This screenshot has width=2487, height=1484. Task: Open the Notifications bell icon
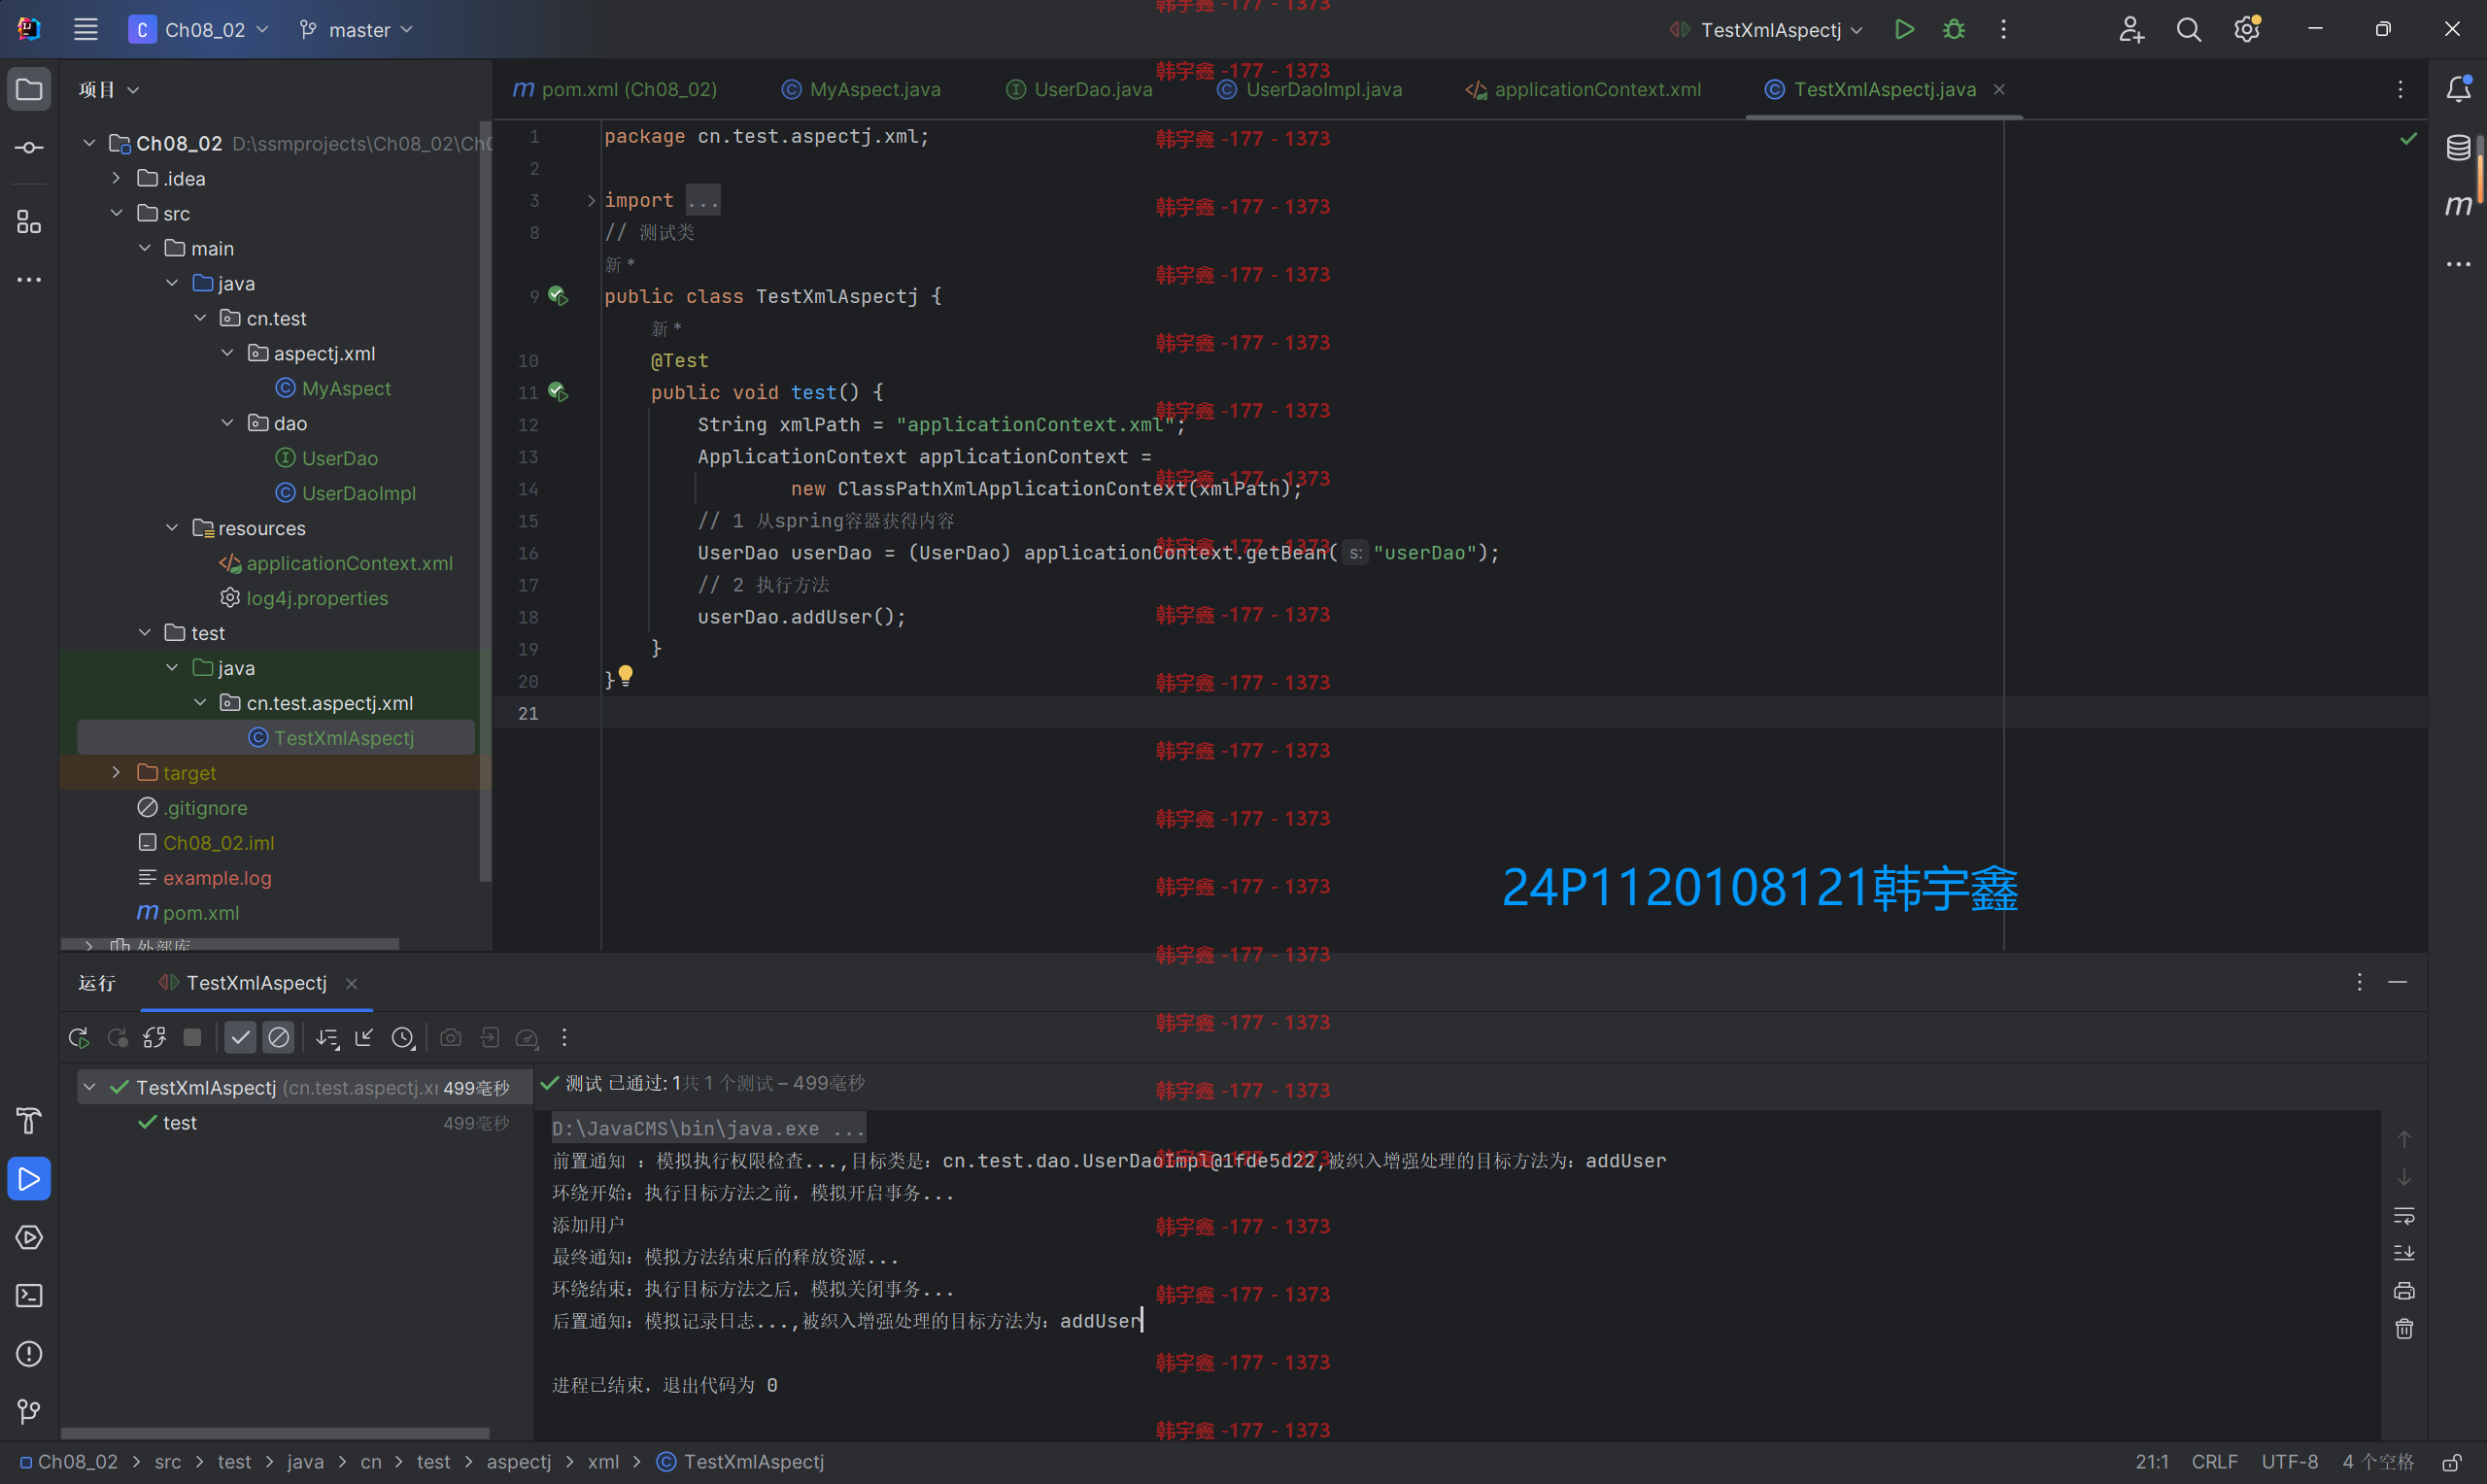[2458, 89]
